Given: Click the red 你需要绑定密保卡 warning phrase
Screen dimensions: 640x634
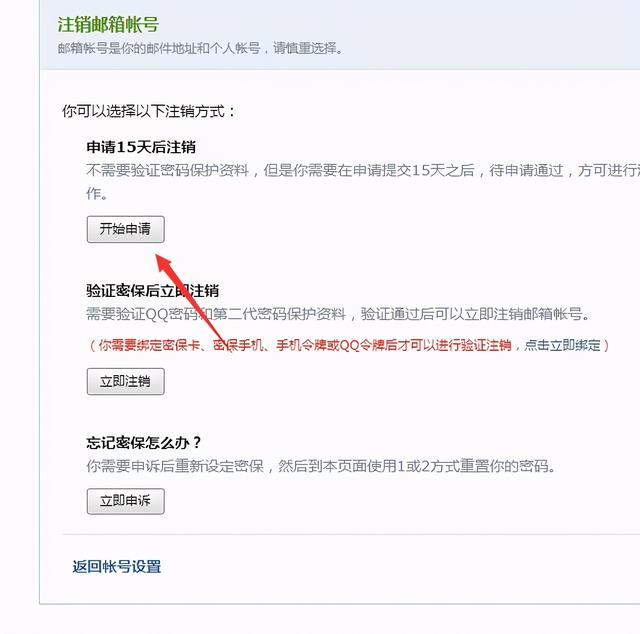Looking at the screenshot, I should coord(149,345).
